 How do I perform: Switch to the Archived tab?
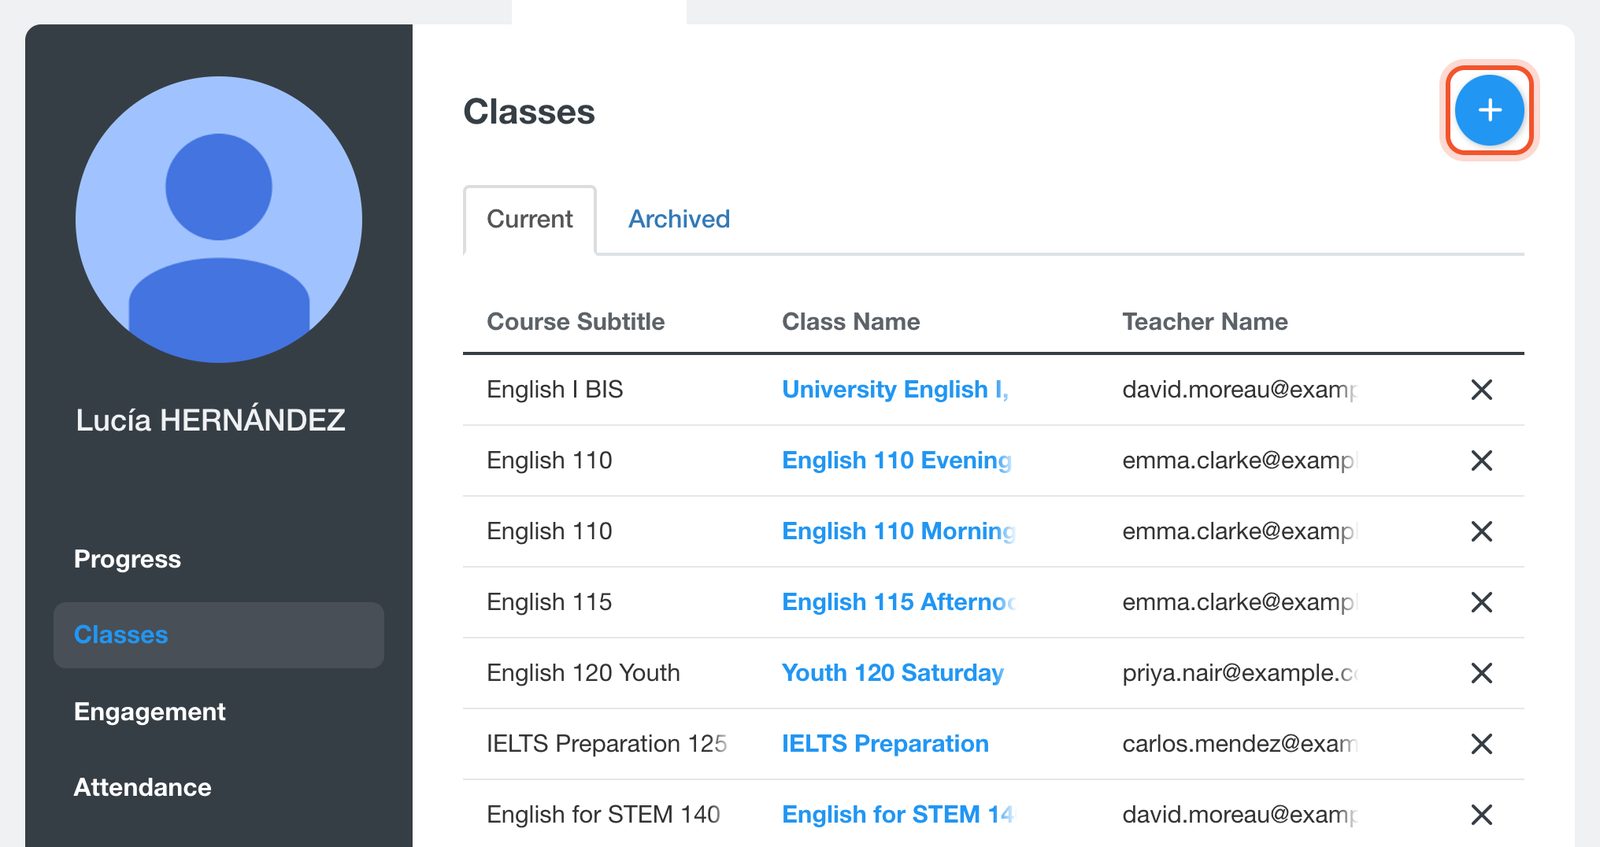(x=679, y=219)
